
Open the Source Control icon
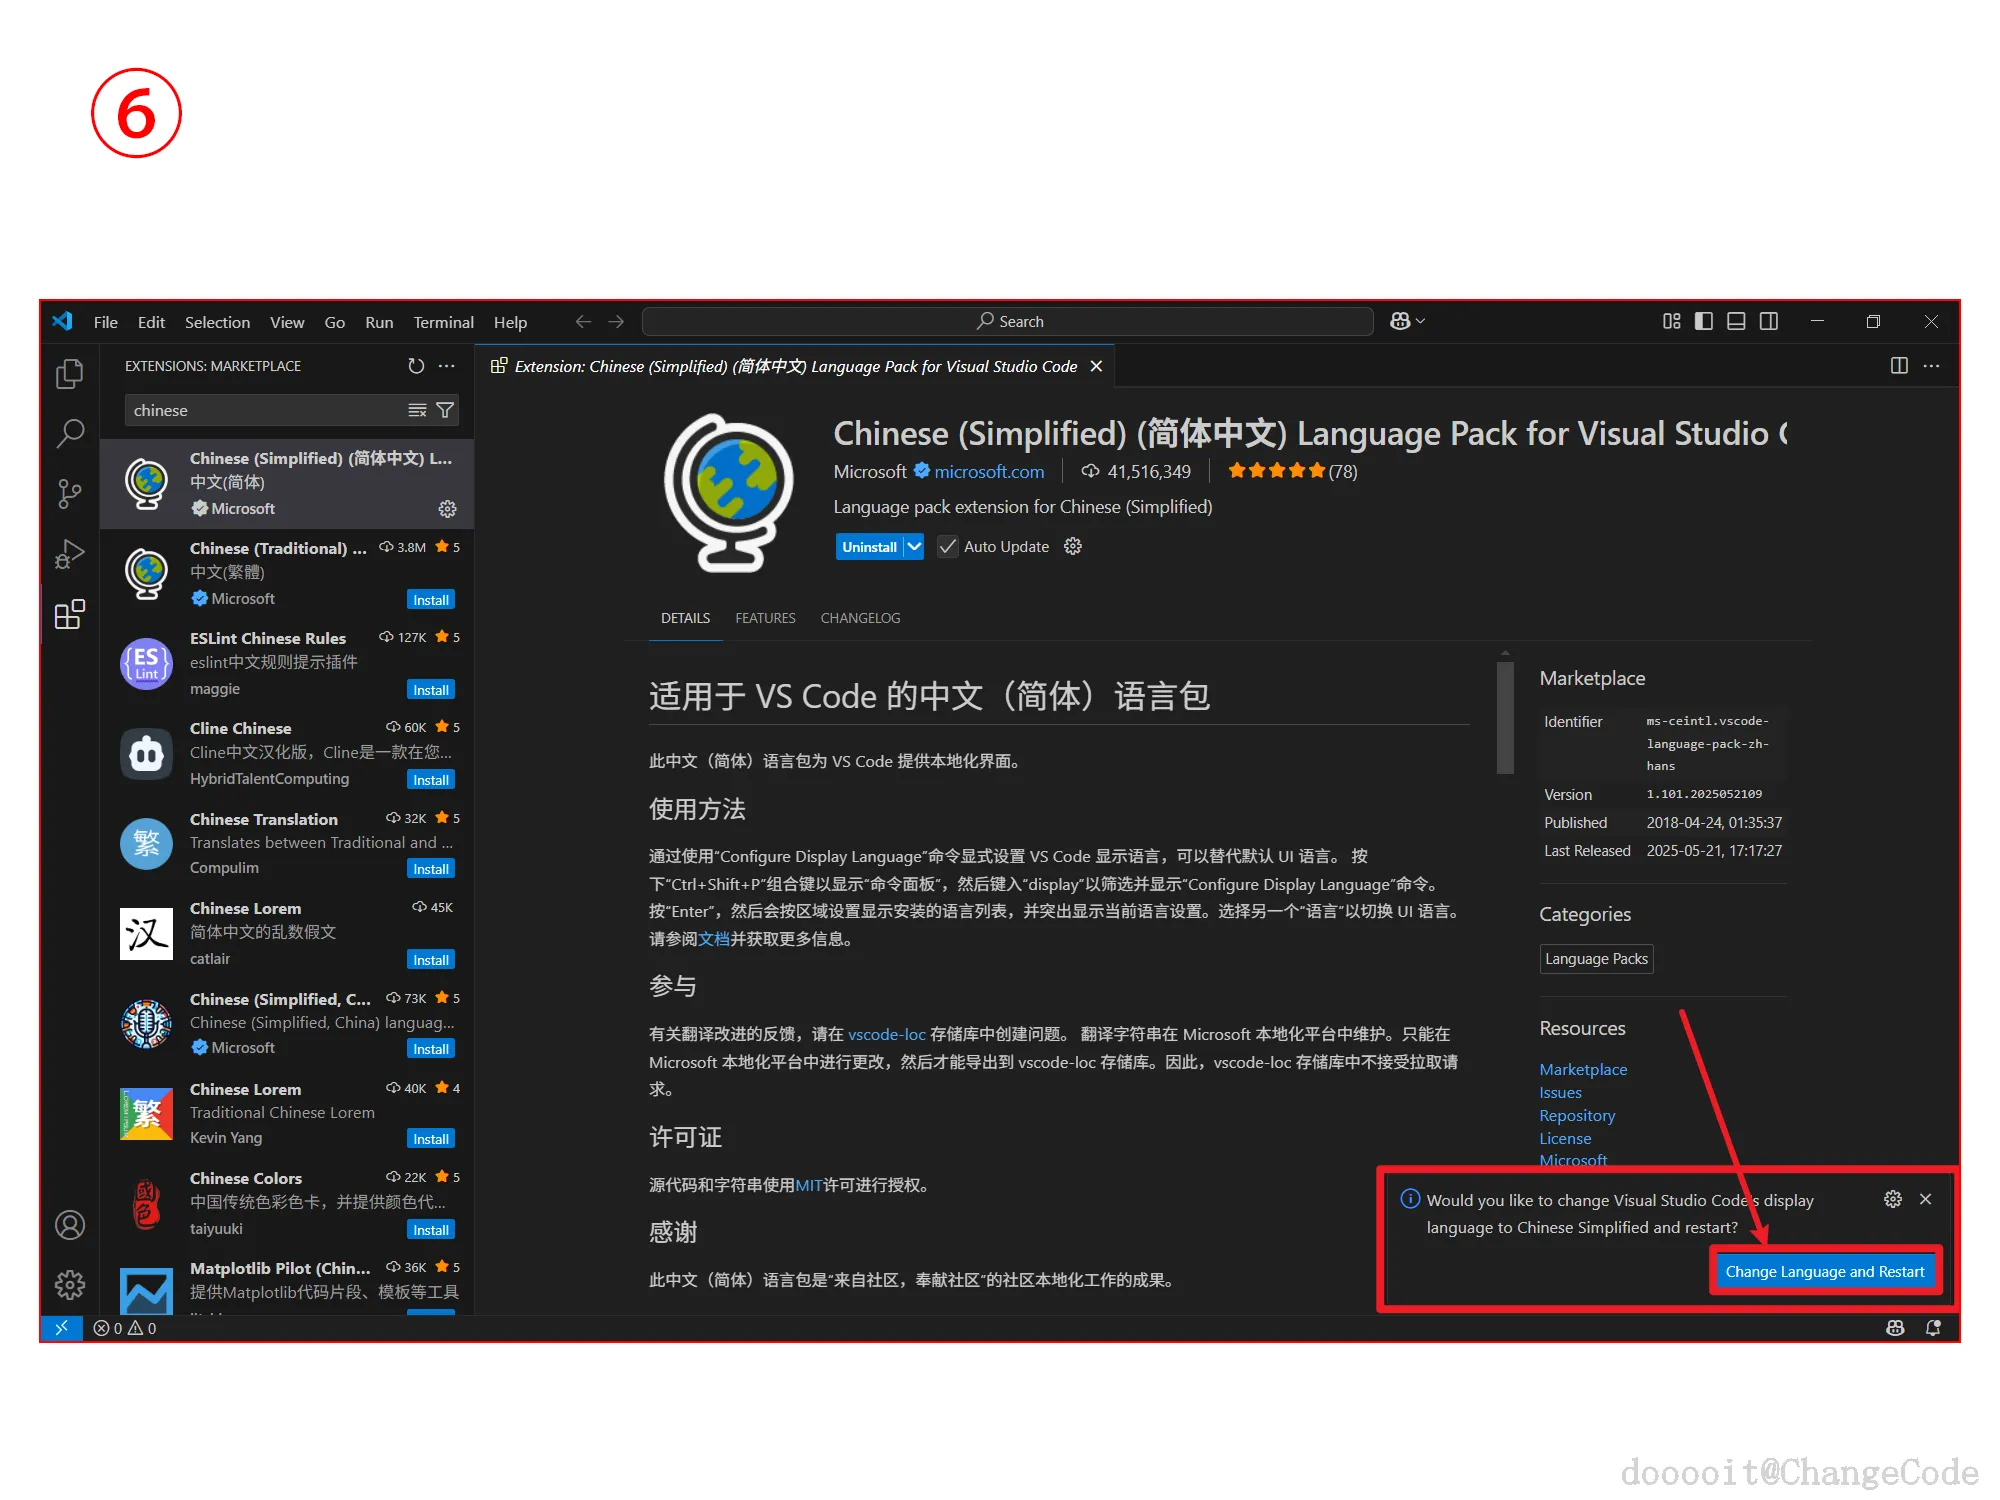coord(69,493)
